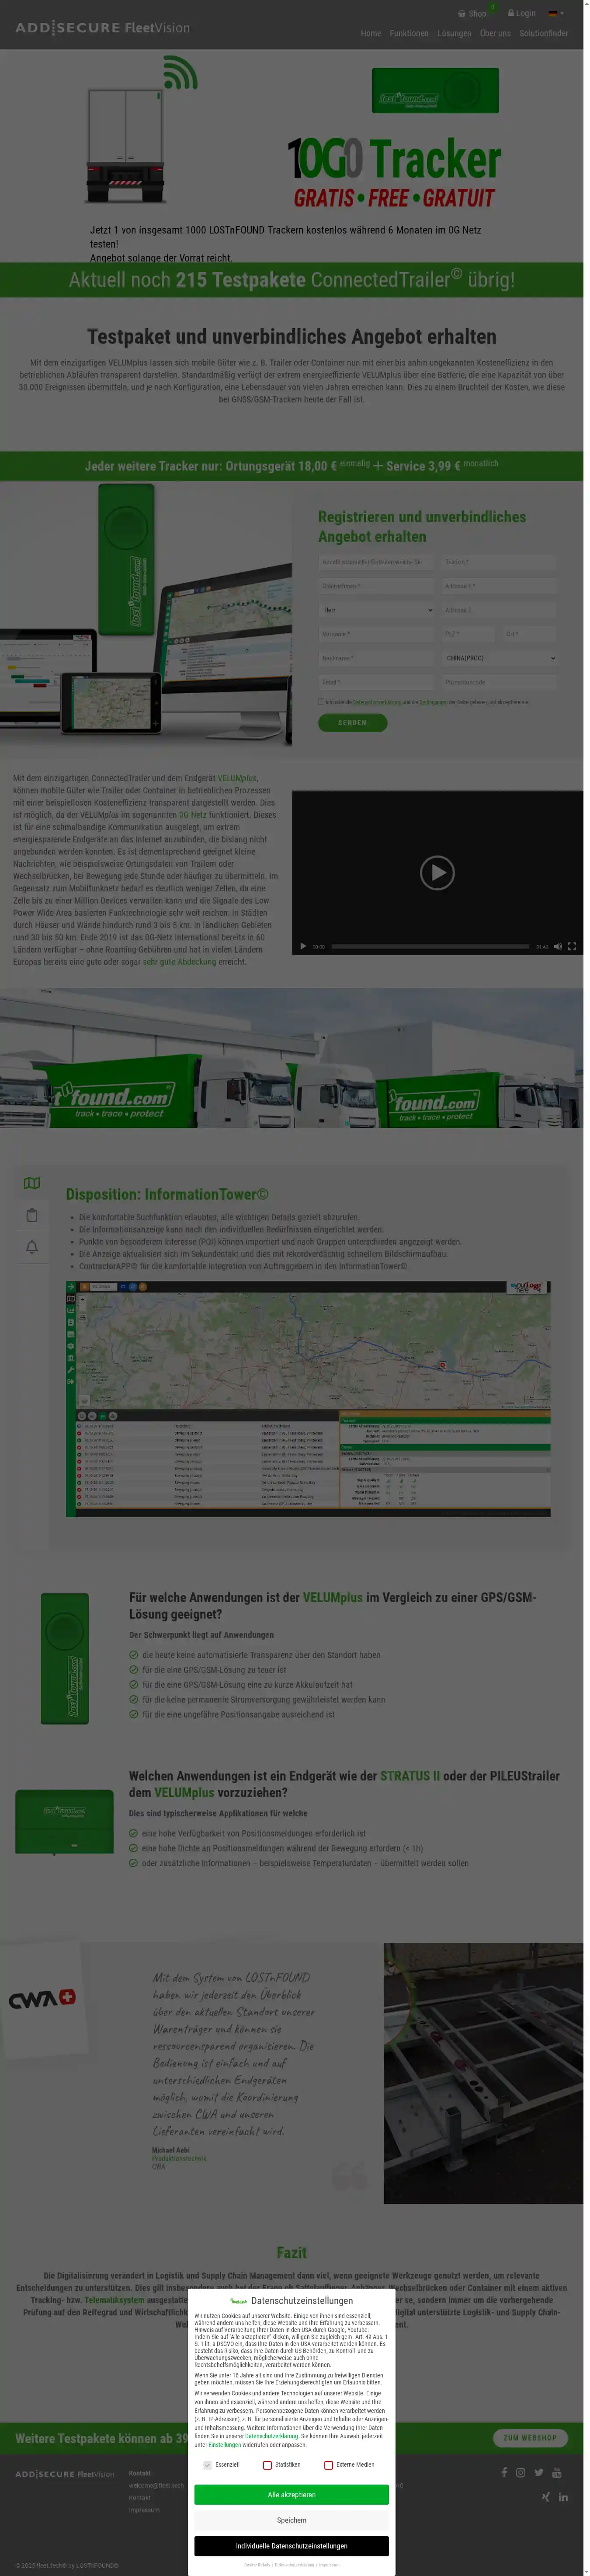
Task: Enable the Statistiken cookie checkbox
Action: (x=267, y=2465)
